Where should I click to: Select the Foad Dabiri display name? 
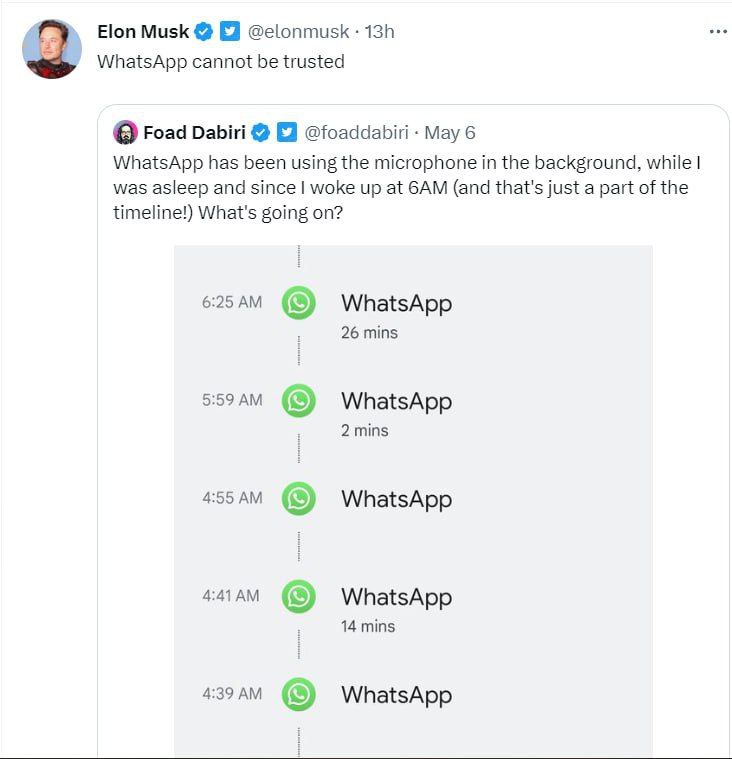(195, 133)
